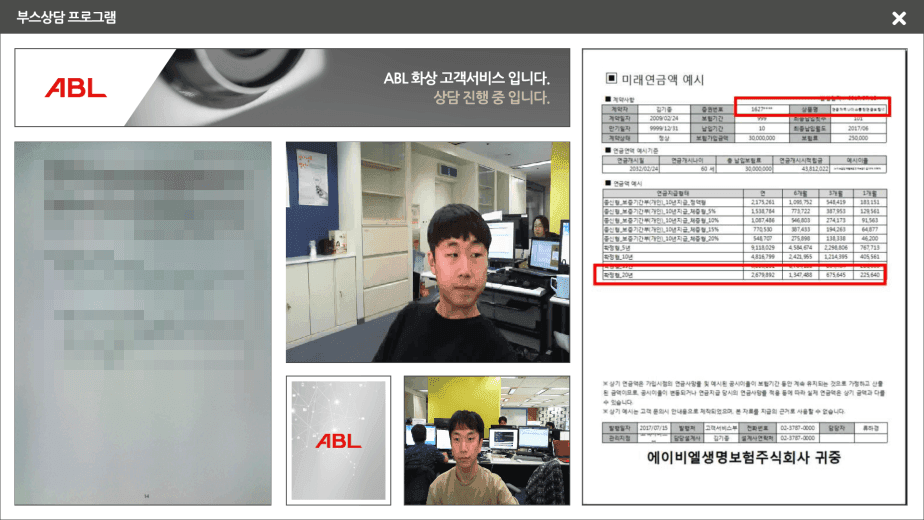Select the small customer video thumbnail
The width and height of the screenshot is (924, 520).
[487, 440]
